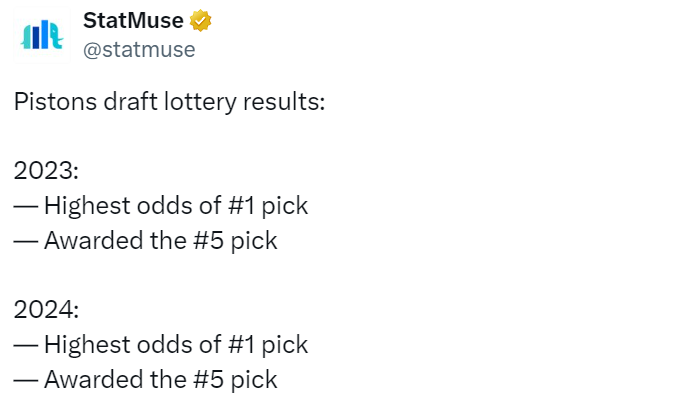
Task: Click '#5' in the 2024 section
Action: (x=208, y=380)
